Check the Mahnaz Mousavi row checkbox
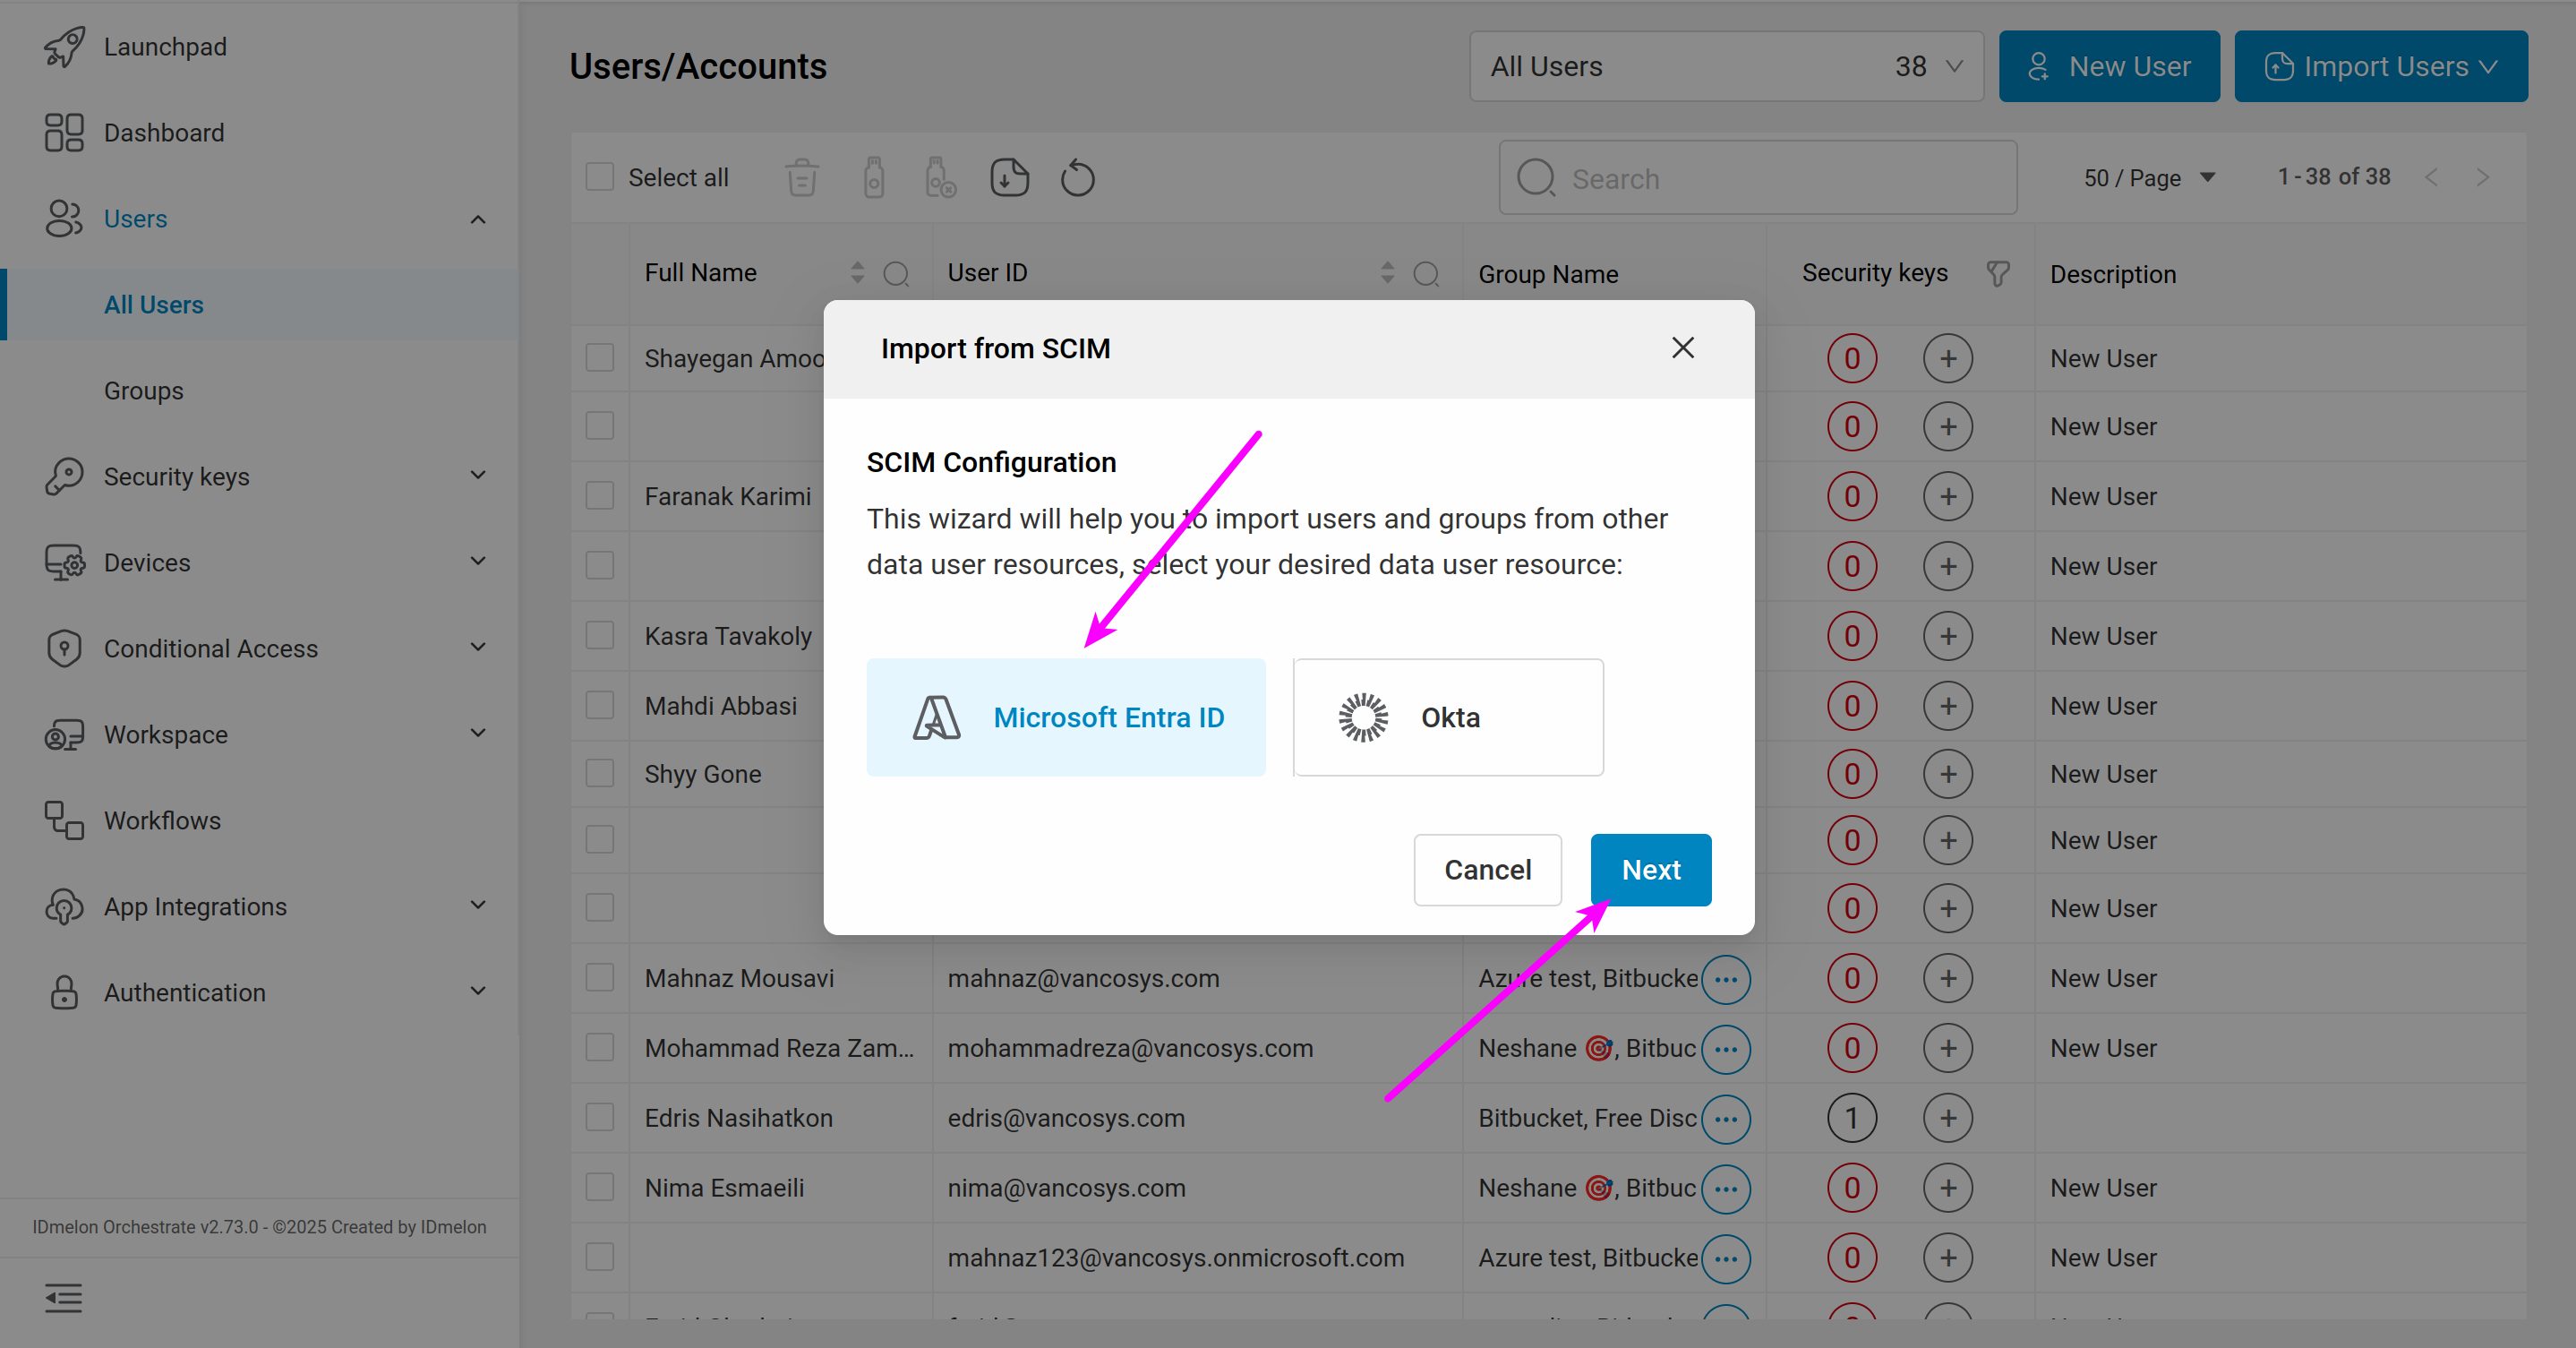2576x1348 pixels. (600, 978)
